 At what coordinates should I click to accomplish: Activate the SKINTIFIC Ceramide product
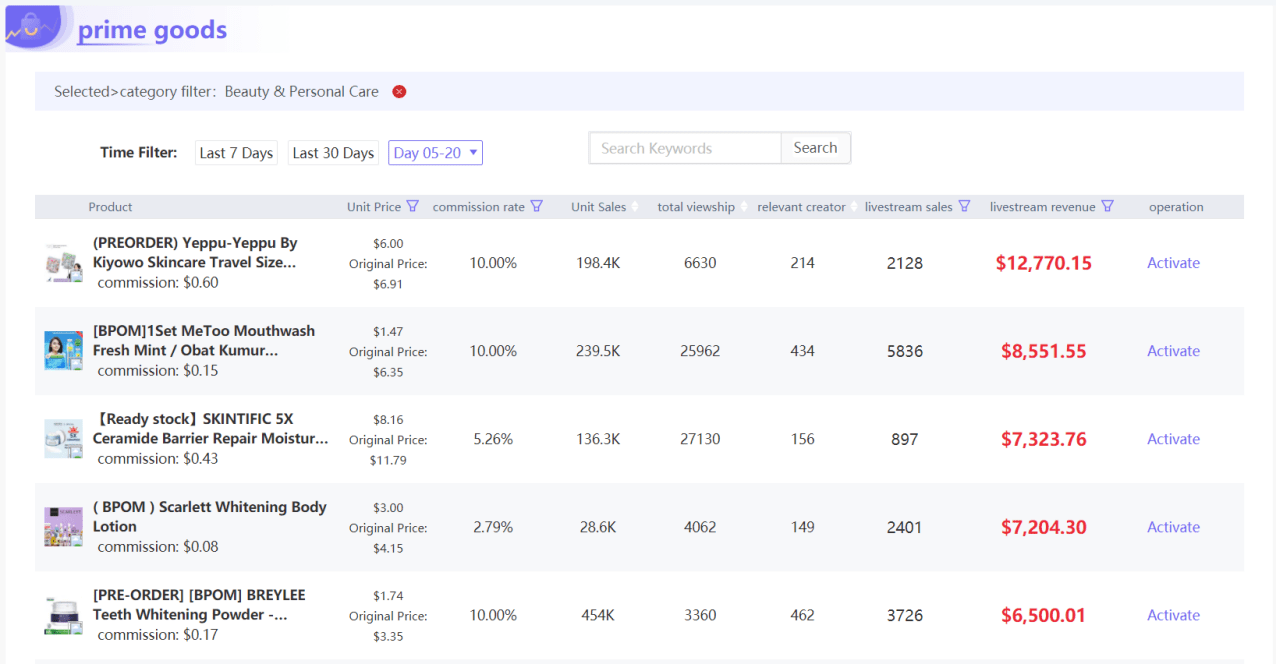[1173, 439]
